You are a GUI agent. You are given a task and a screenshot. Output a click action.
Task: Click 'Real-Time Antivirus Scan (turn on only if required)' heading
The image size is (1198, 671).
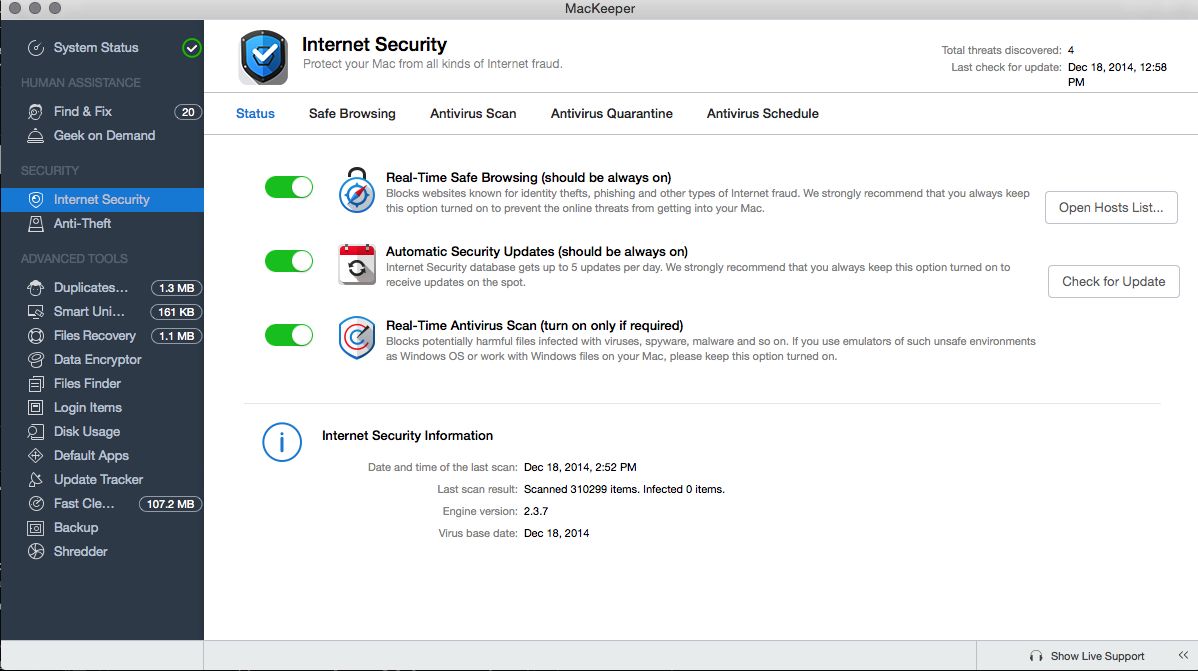tap(535, 326)
